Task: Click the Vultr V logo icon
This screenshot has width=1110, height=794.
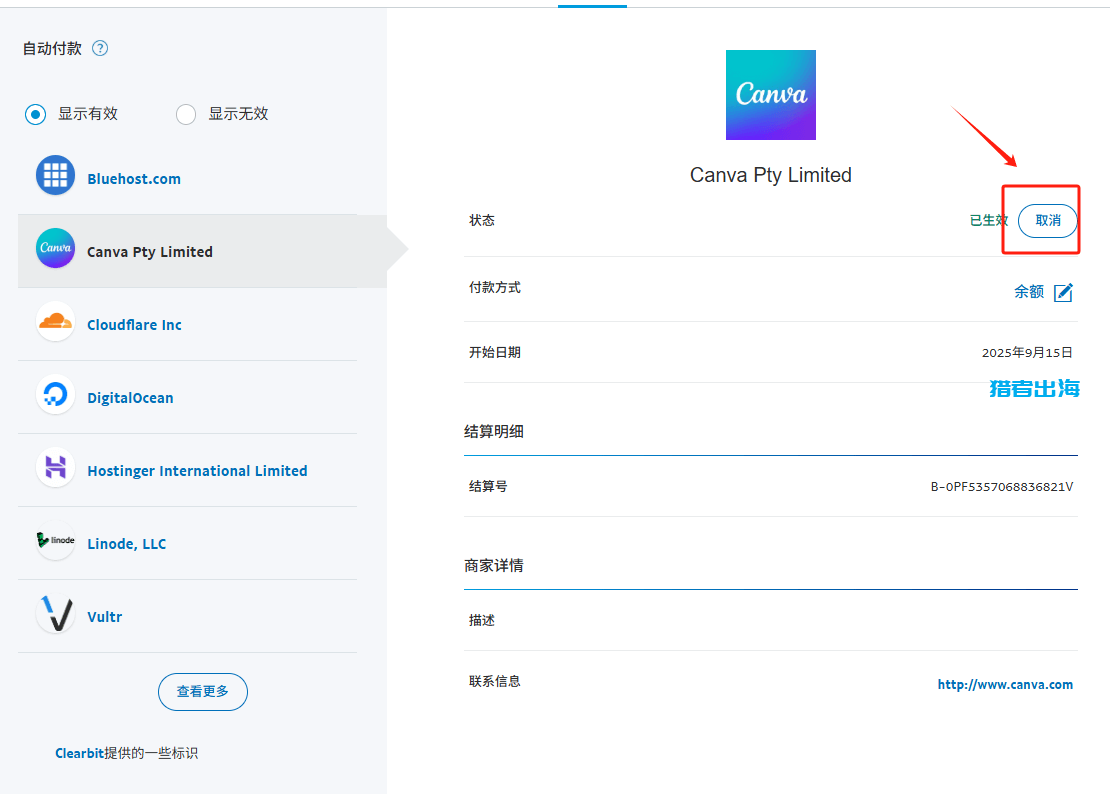Action: click(x=55, y=613)
